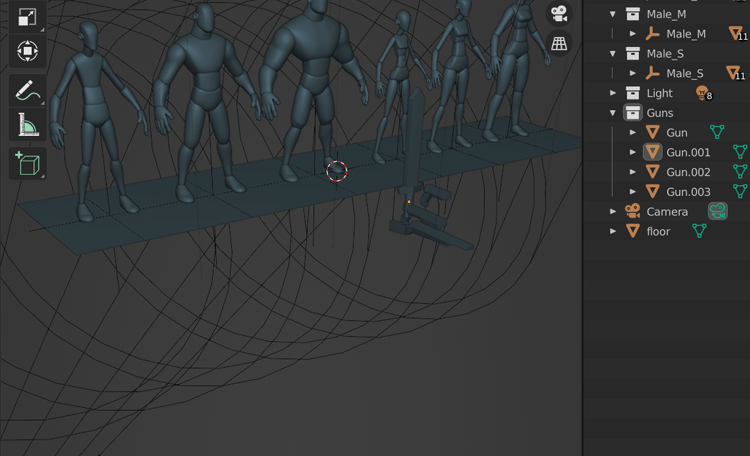Click the green camera data icon
Screen dimensions: 750x456
pos(717,211)
